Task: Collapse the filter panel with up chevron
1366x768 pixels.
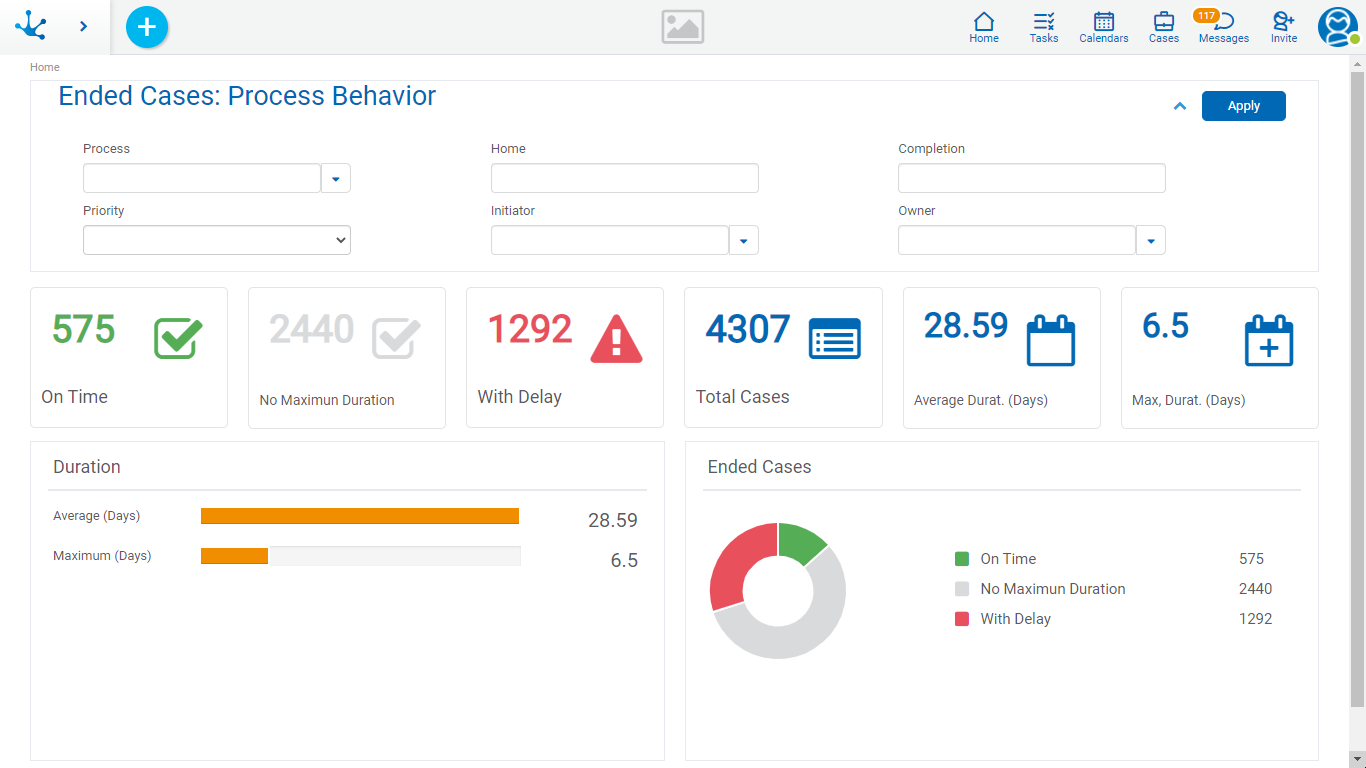Action: [x=1180, y=106]
